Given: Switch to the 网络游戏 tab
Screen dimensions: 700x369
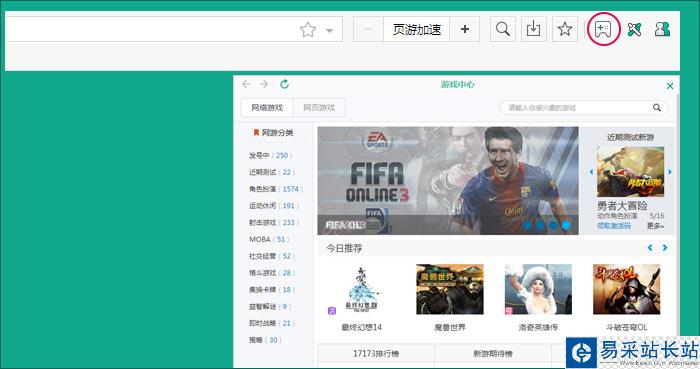Looking at the screenshot, I should [x=267, y=108].
